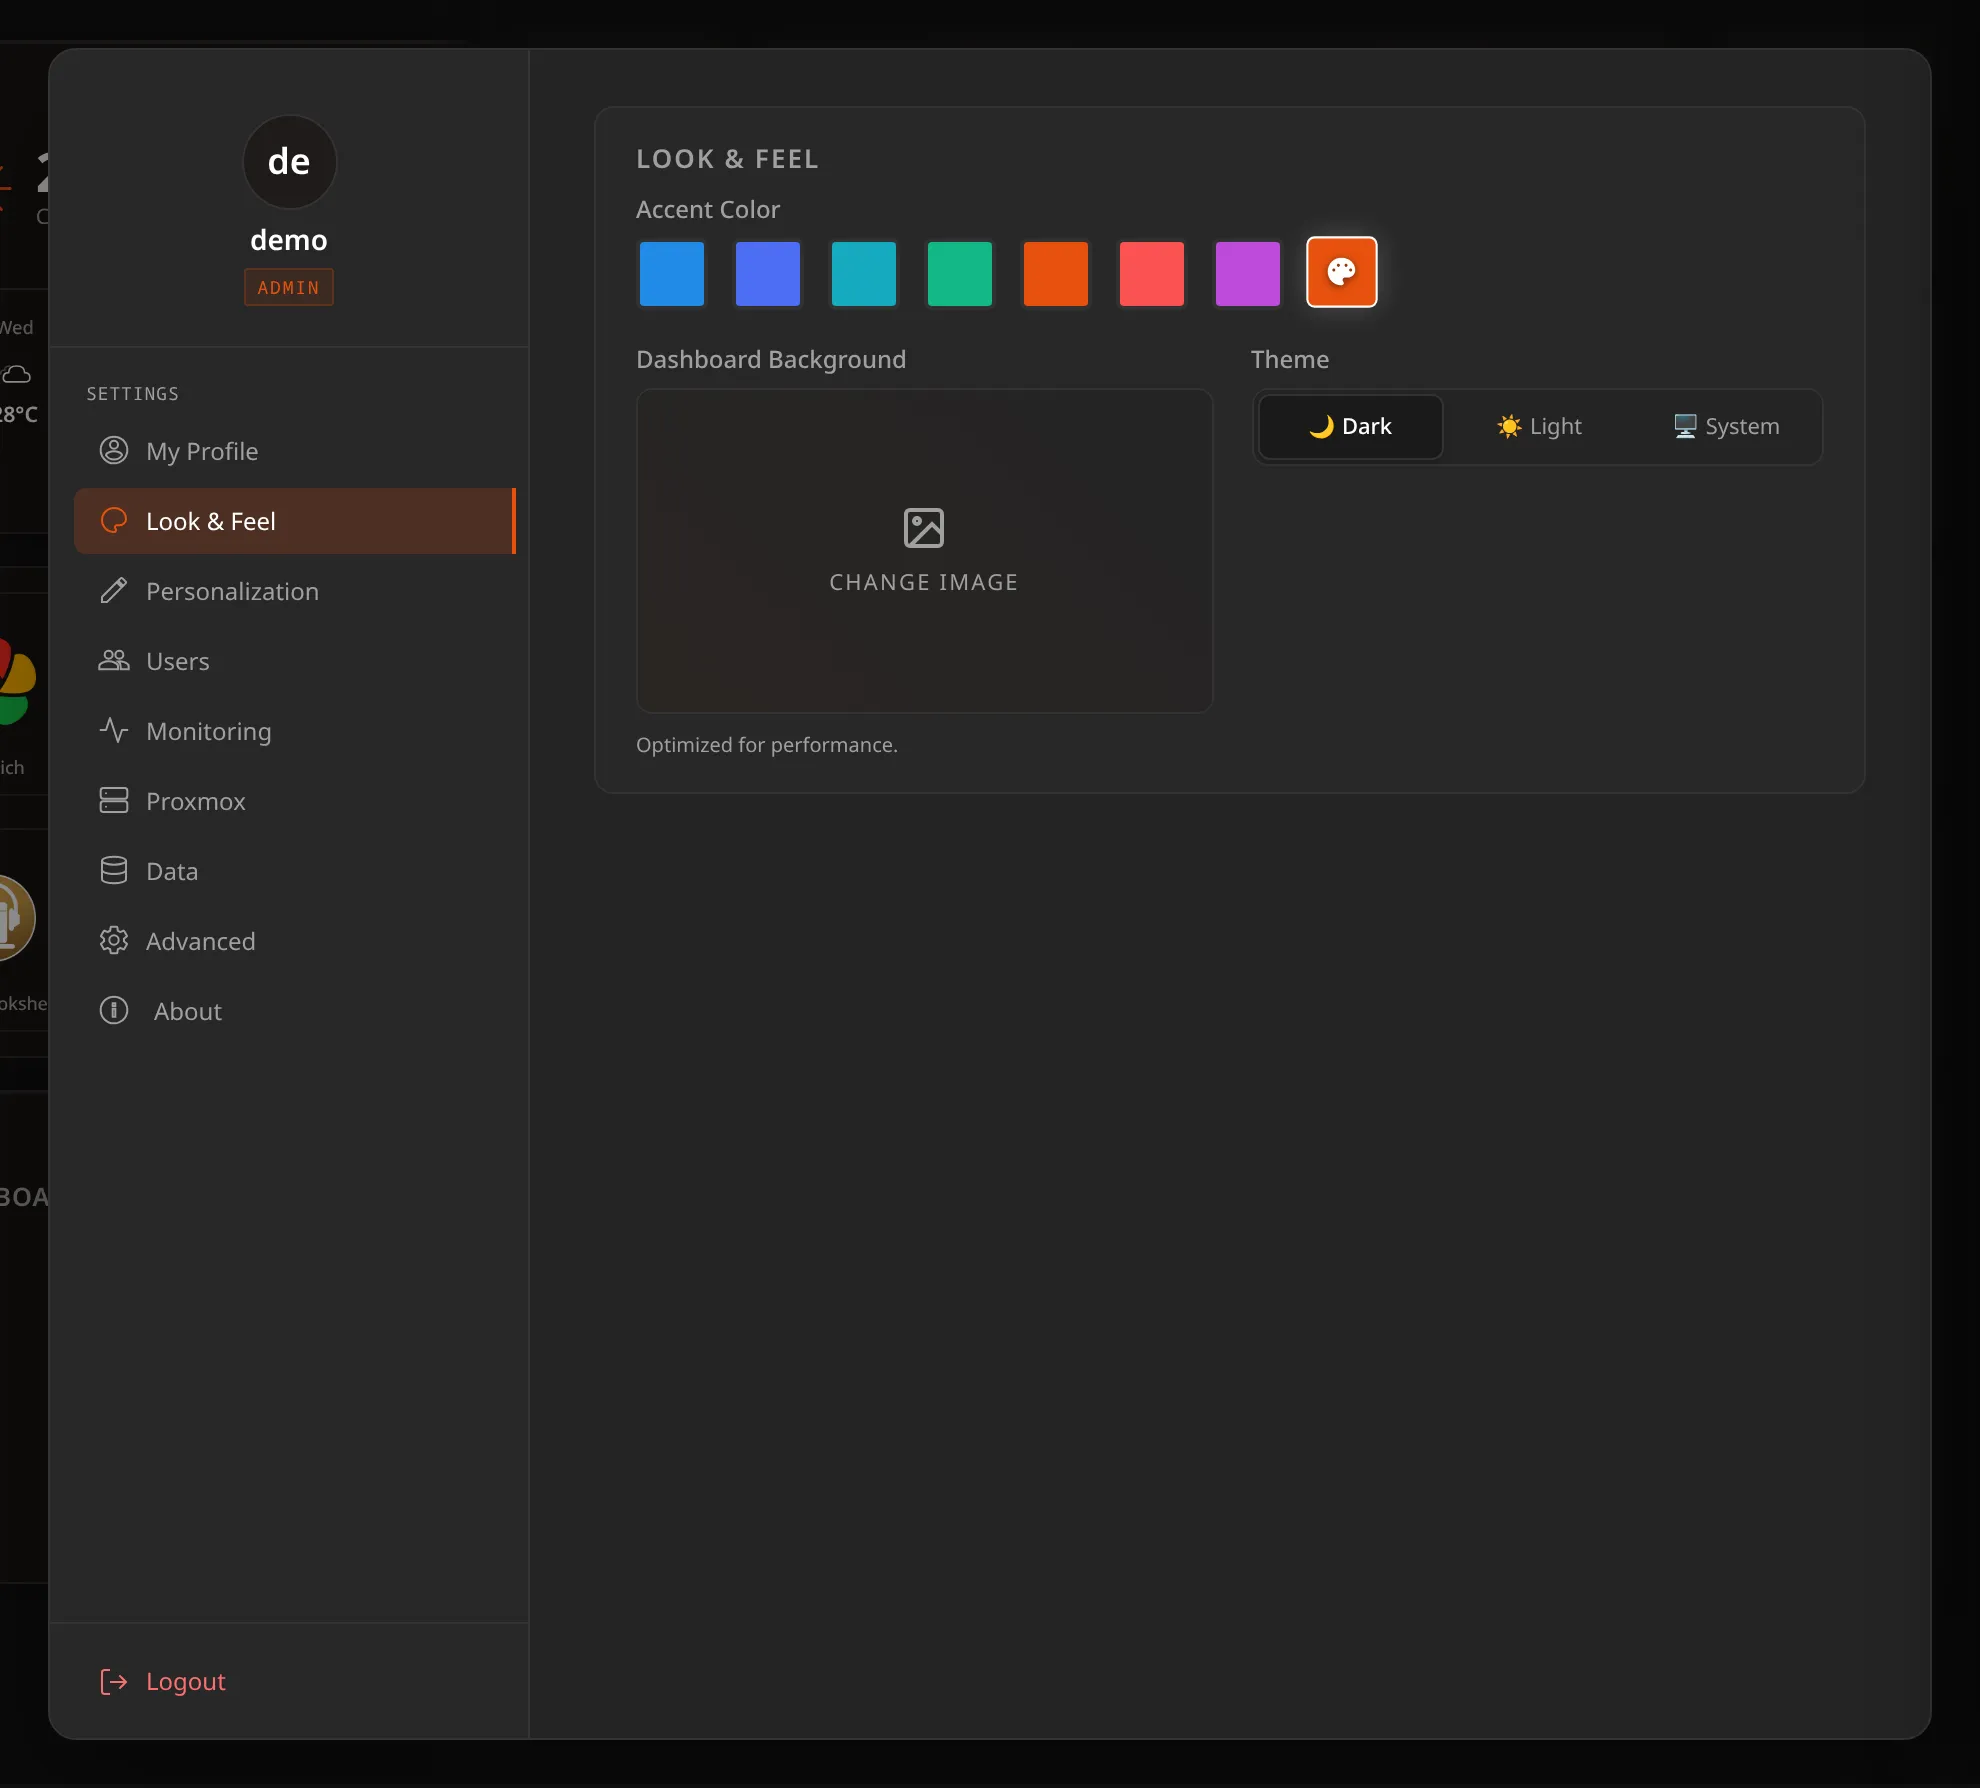
Task: Switch theme to System
Action: 1727,427
